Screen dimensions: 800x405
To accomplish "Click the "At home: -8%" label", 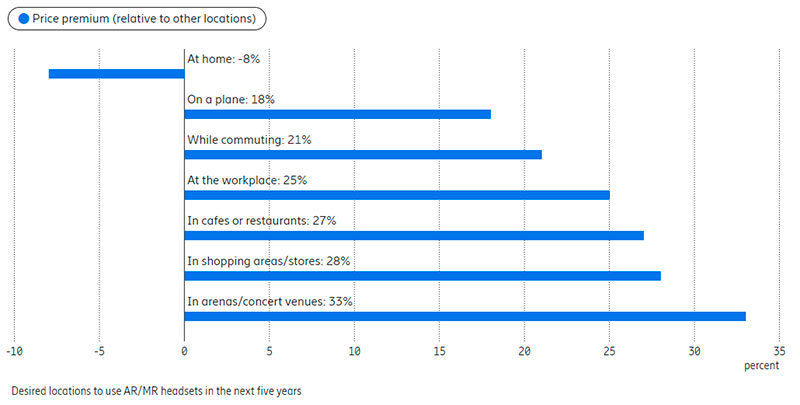I will [x=224, y=59].
